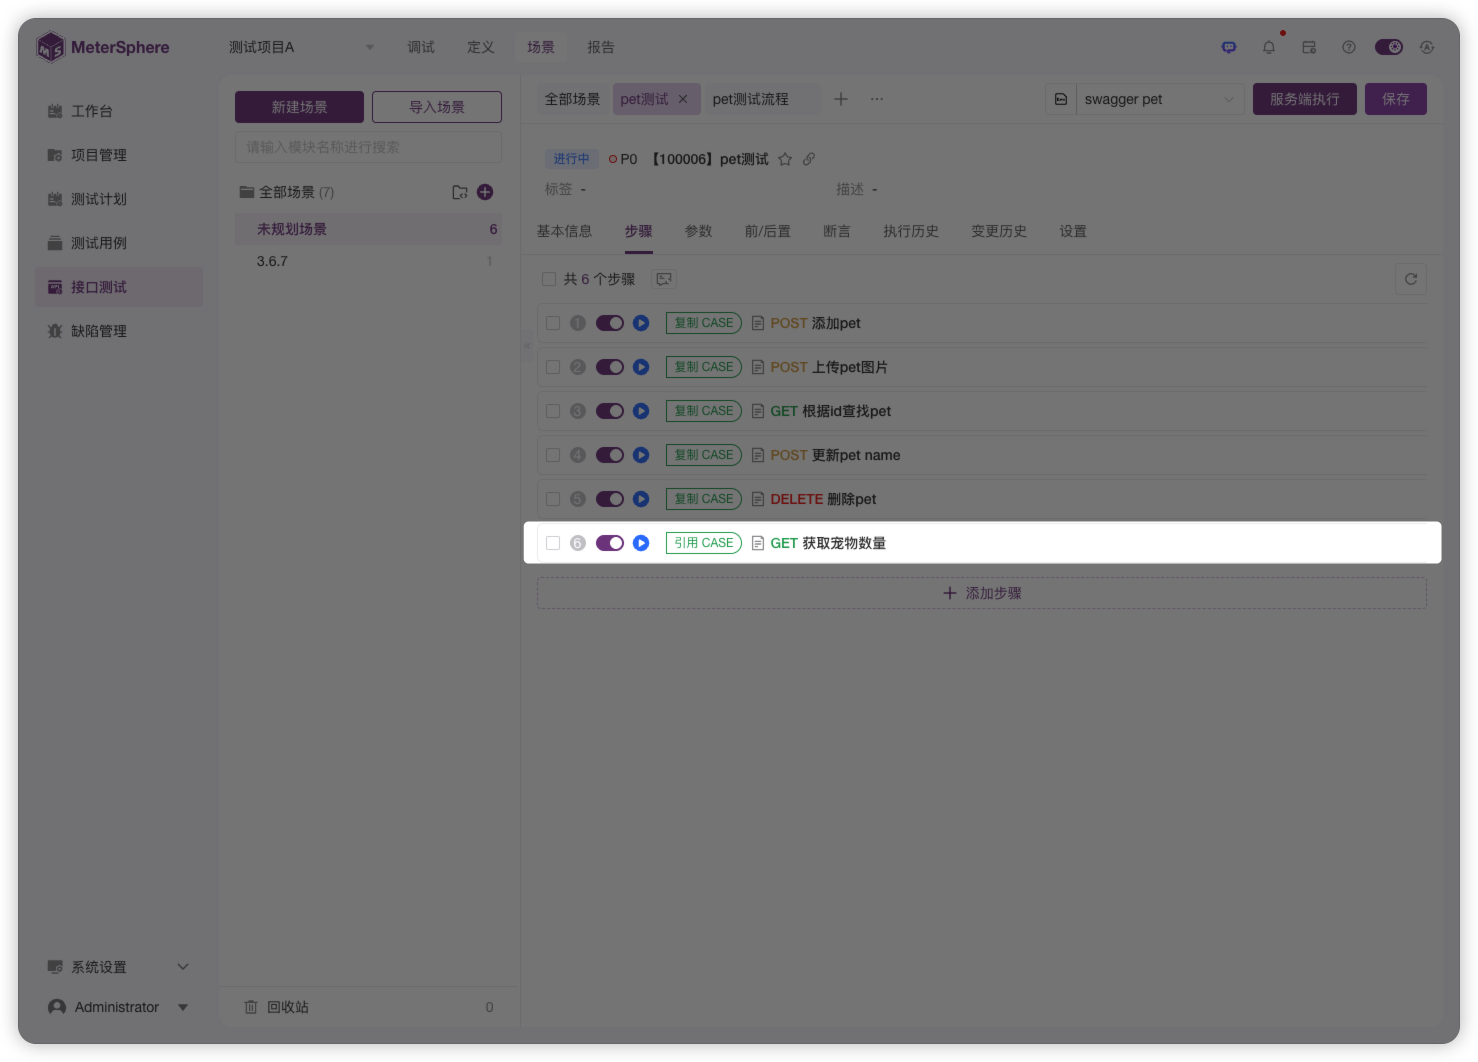Disable step 6 获取宠物数量 toggle
Screen dimensions: 1478x1062
[x=609, y=543]
